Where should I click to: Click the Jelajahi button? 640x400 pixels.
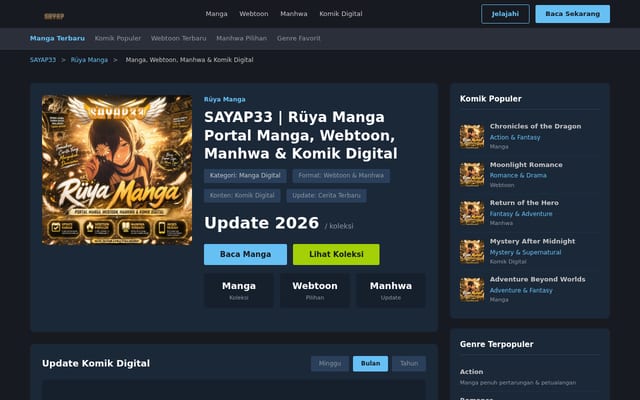pos(505,14)
